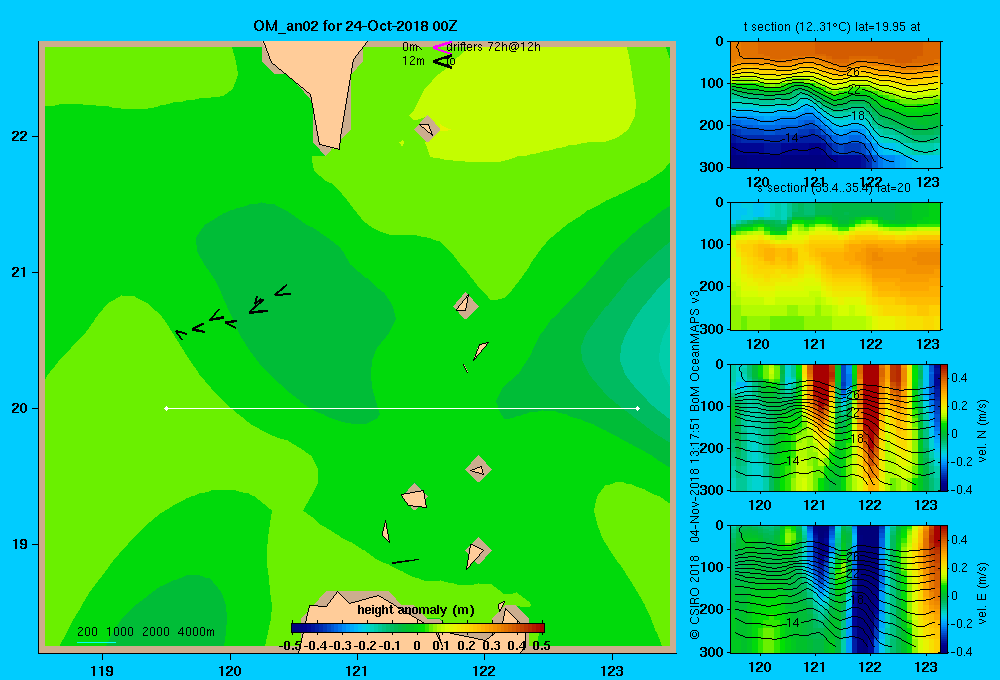Click the 'vel. E (m/s)' axis label

tap(983, 592)
